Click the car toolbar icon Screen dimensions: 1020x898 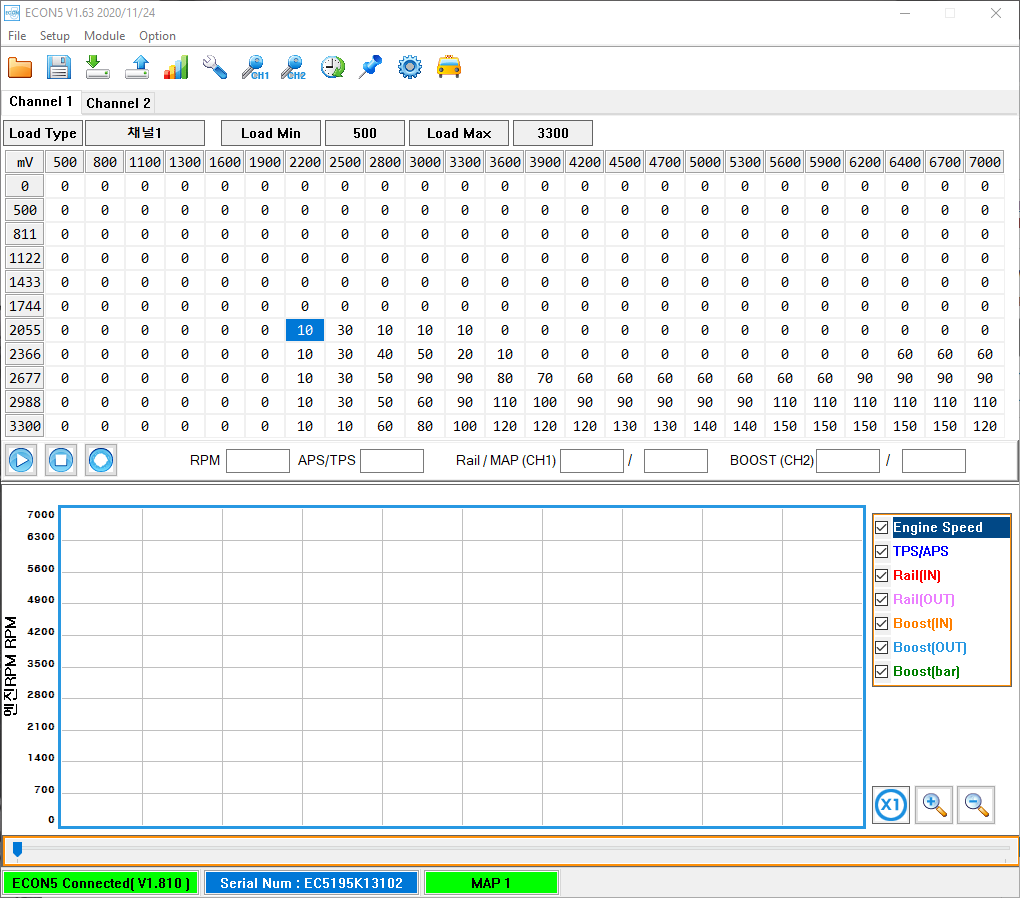(448, 66)
